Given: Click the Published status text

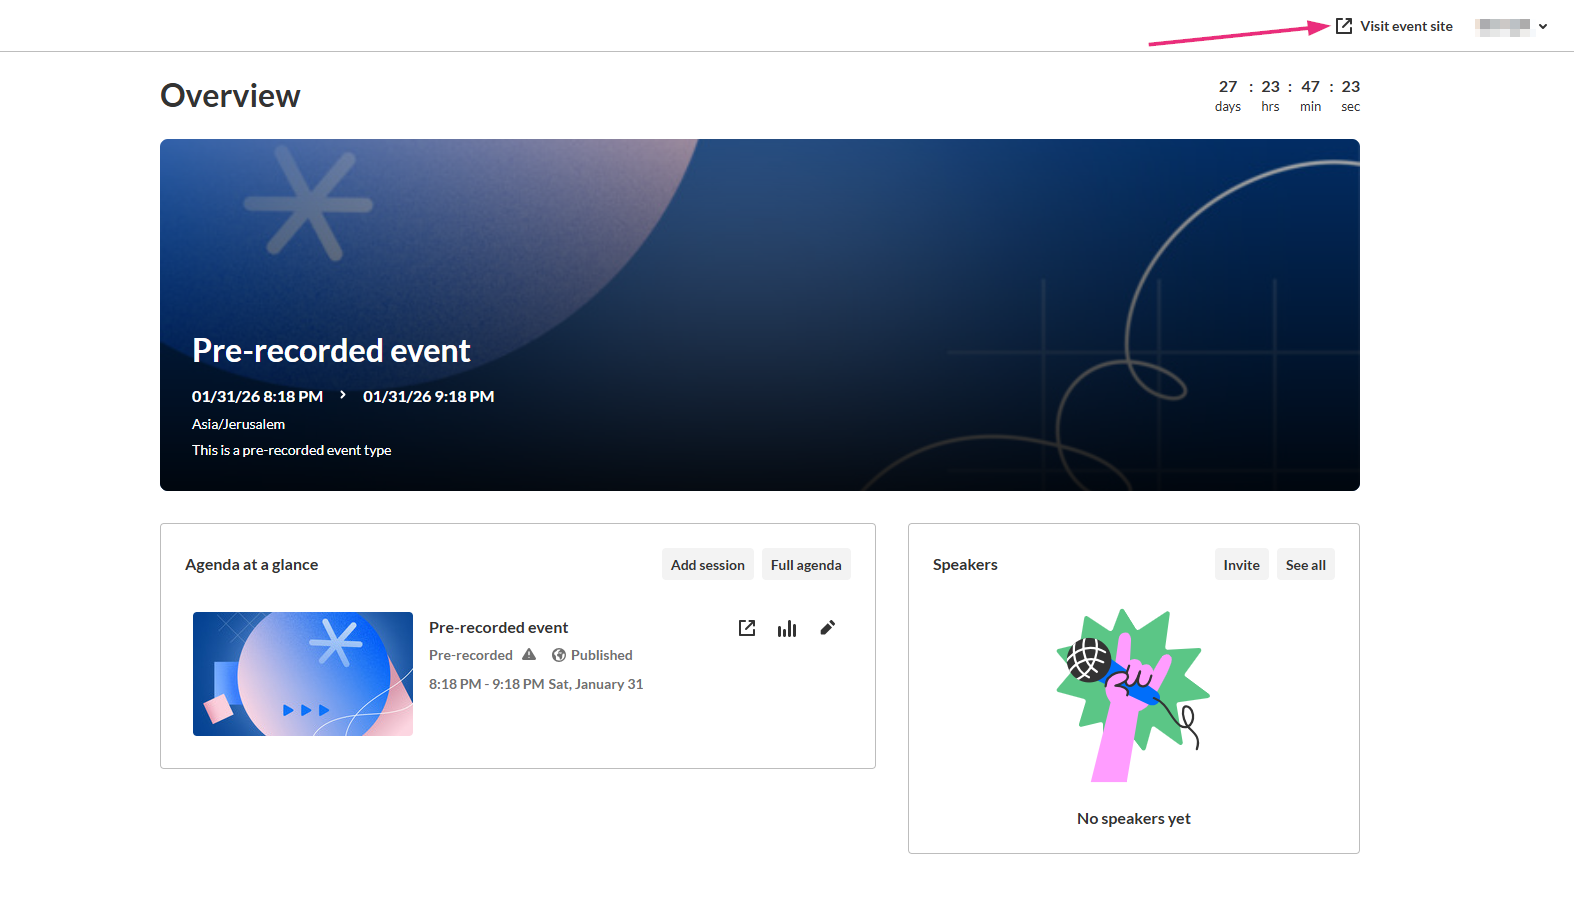Looking at the screenshot, I should click(x=601, y=655).
